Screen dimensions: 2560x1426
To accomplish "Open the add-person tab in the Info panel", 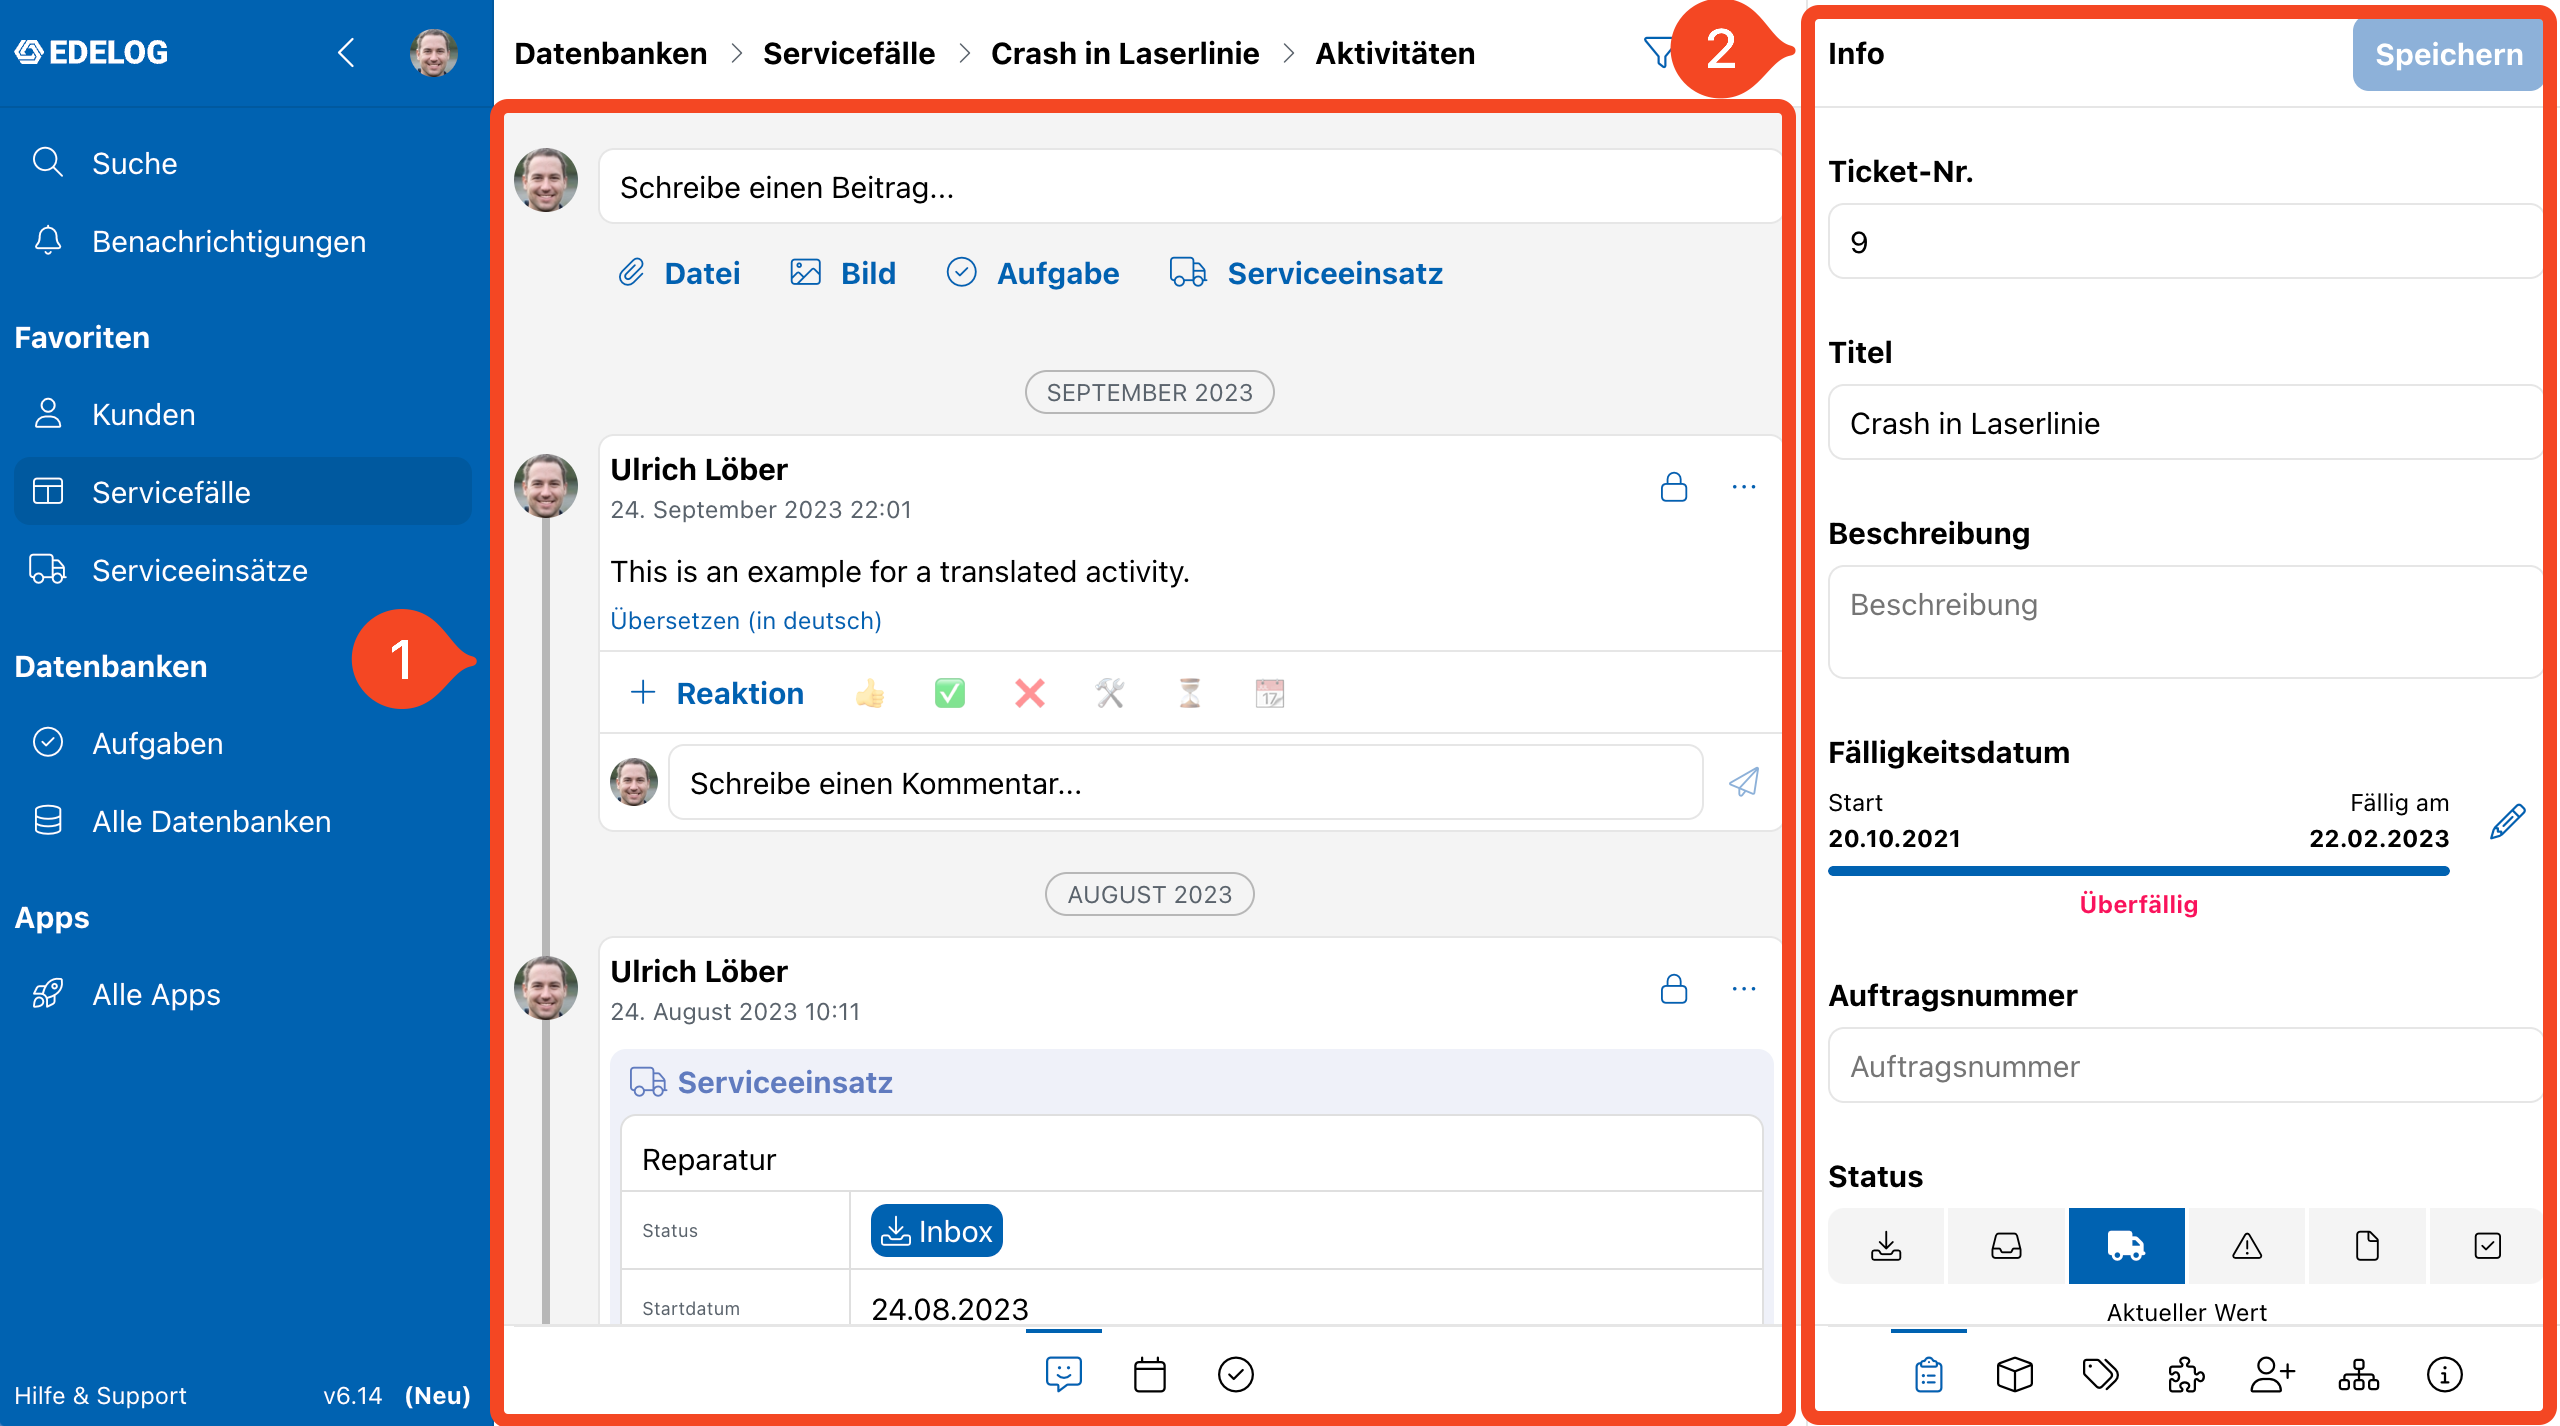I will (x=2273, y=1374).
